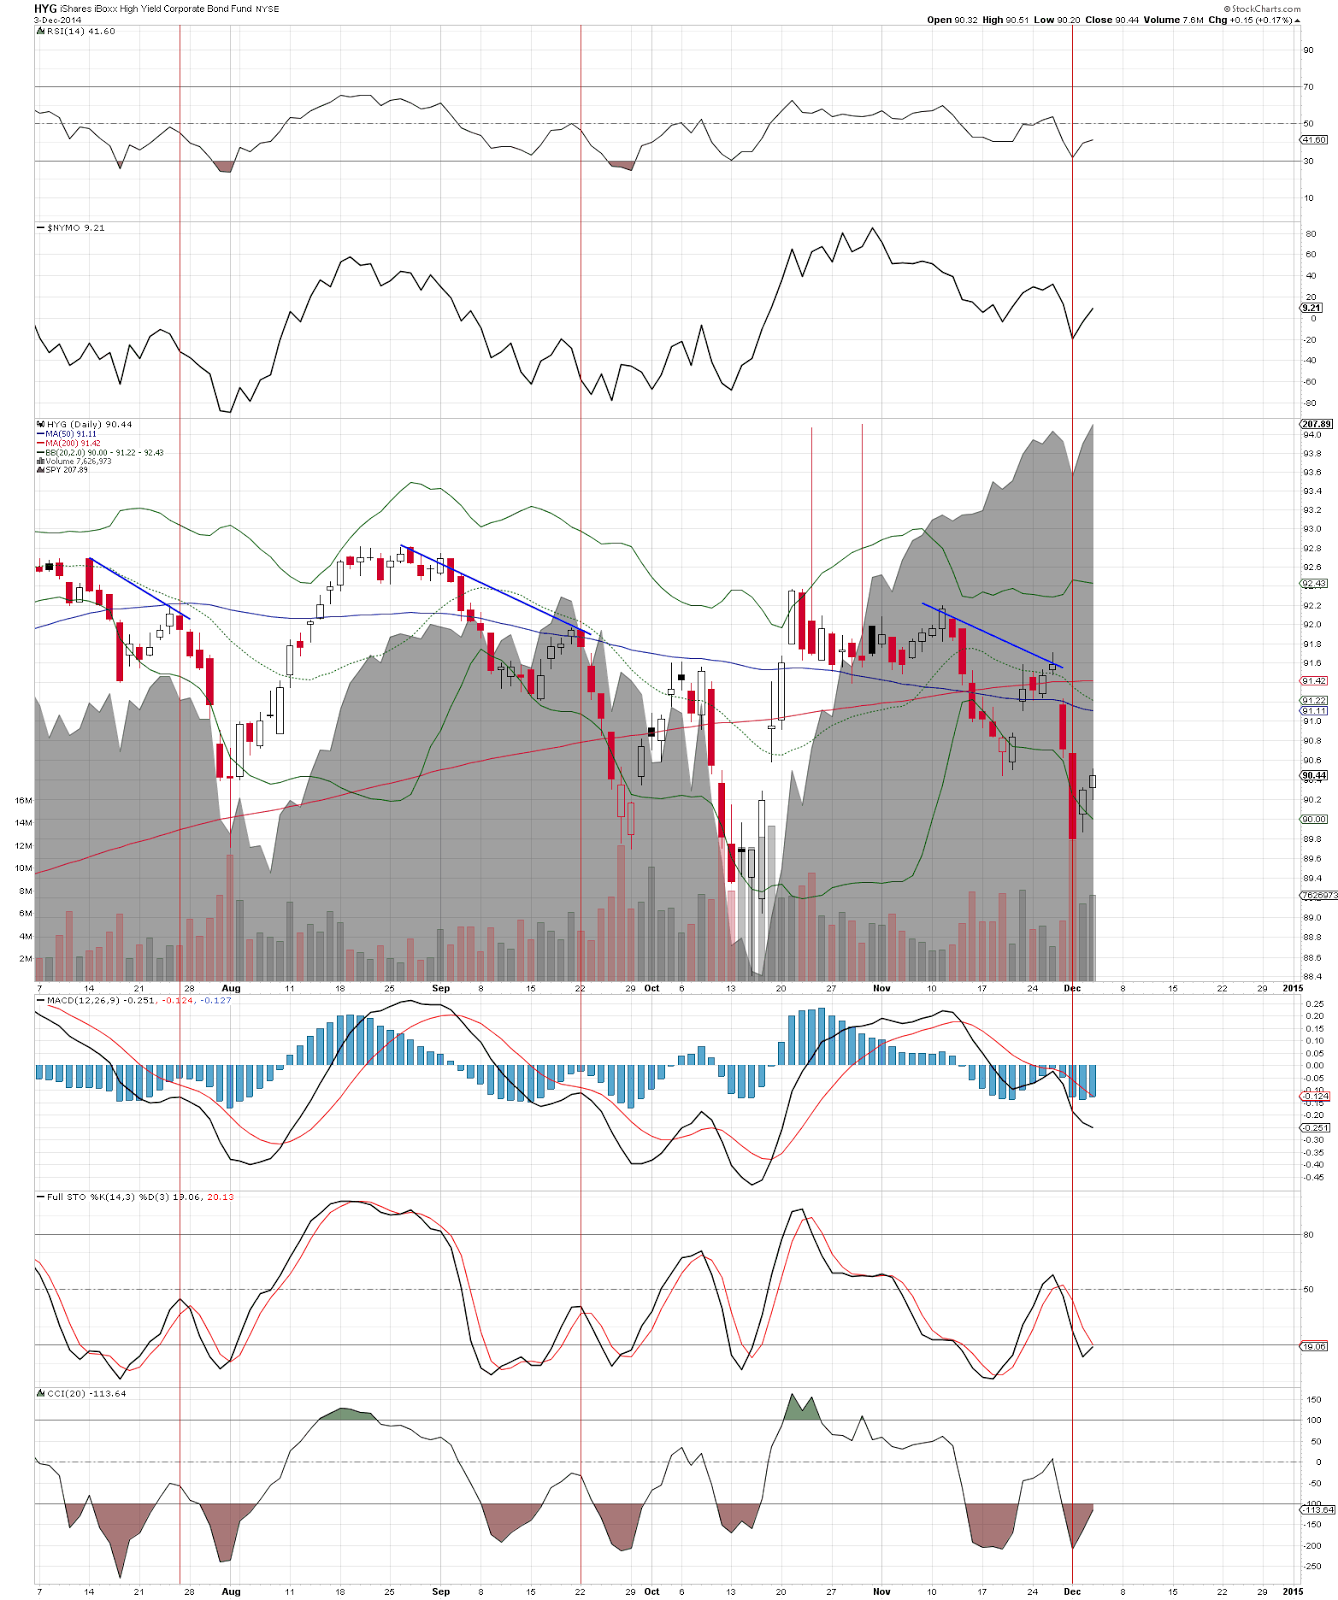The height and width of the screenshot is (1600, 1338).
Task: Click the small triangle after the Chg value
Action: click(1297, 20)
